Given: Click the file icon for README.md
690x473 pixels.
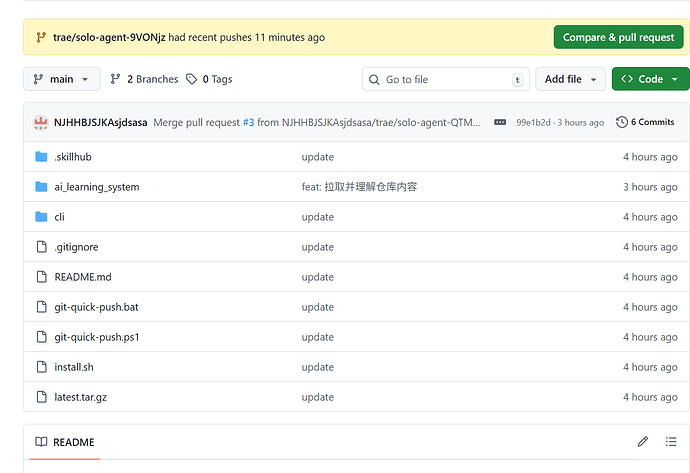Looking at the screenshot, I should click(41, 277).
